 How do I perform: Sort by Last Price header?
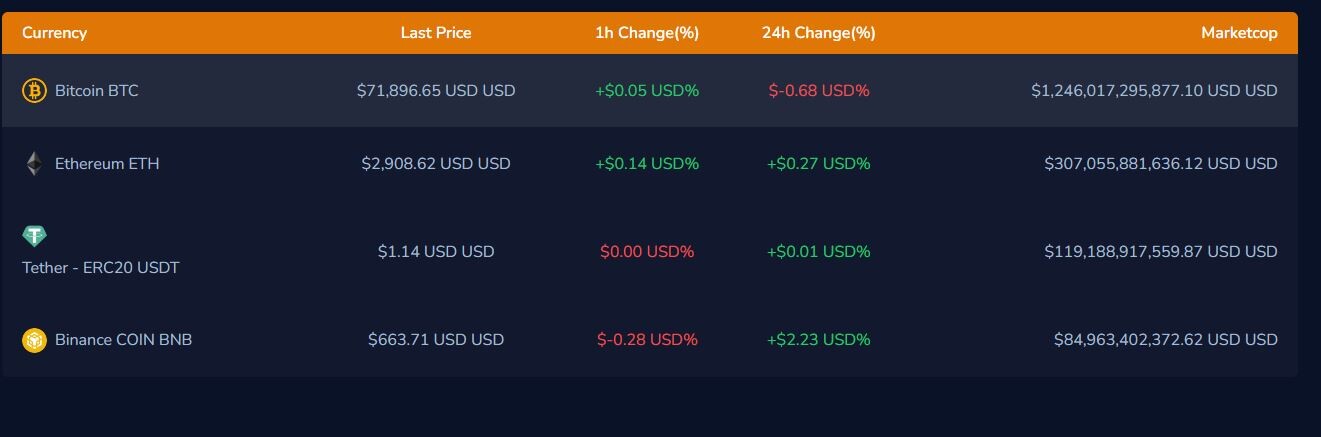[x=436, y=33]
